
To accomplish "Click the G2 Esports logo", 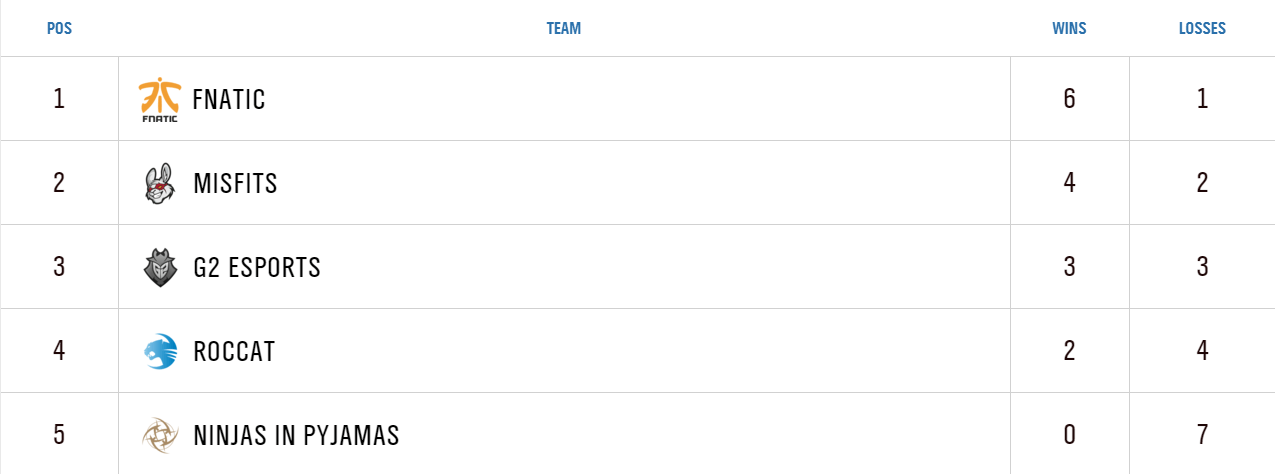I will pos(159,268).
